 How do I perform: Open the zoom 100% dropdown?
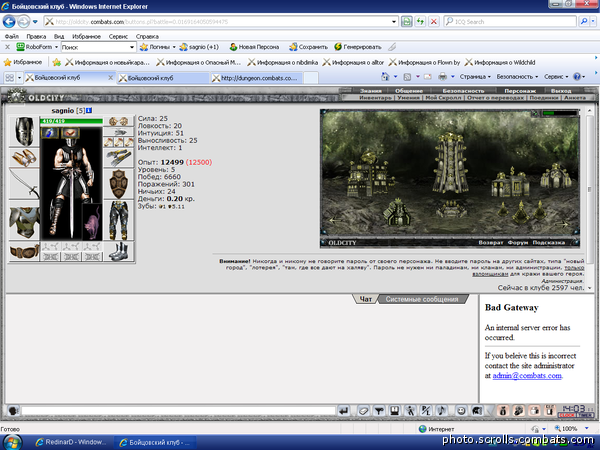pyautogui.click(x=586, y=429)
